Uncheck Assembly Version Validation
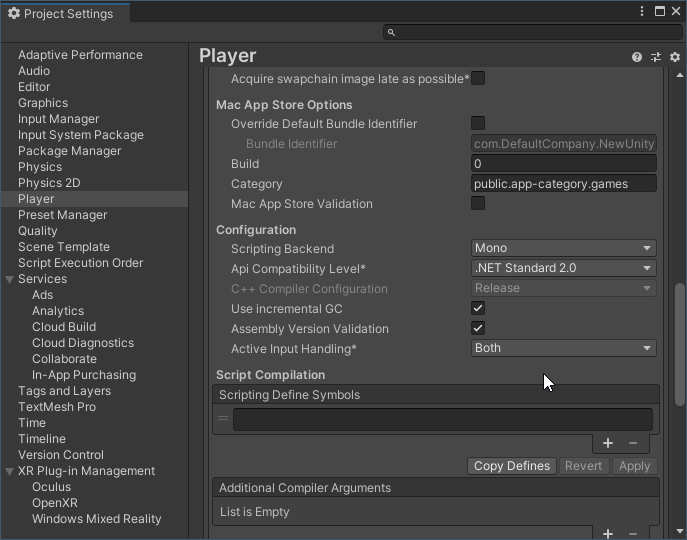687x540 pixels. [478, 328]
